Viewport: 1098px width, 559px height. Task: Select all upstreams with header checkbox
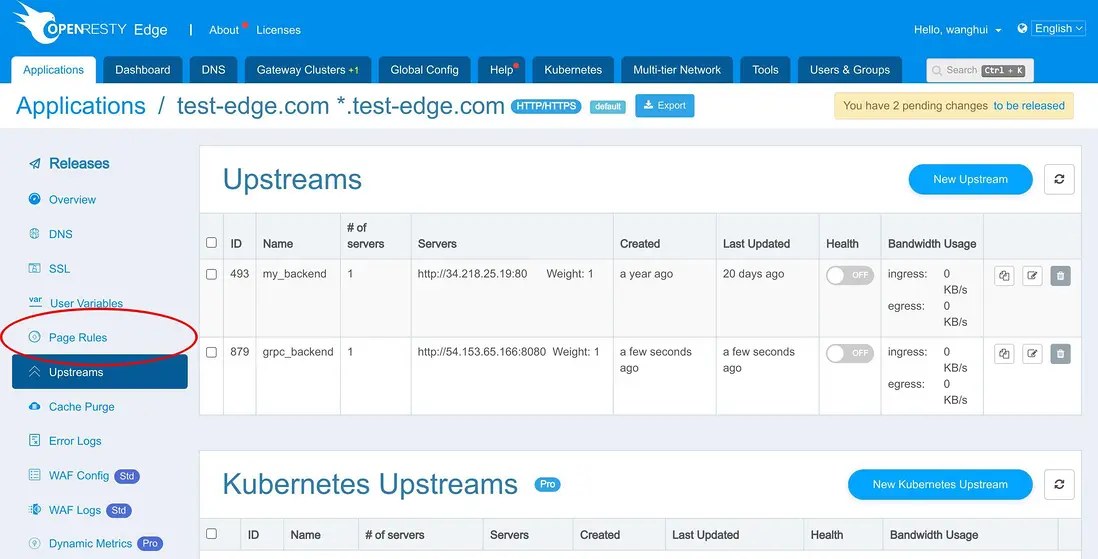coord(211,243)
